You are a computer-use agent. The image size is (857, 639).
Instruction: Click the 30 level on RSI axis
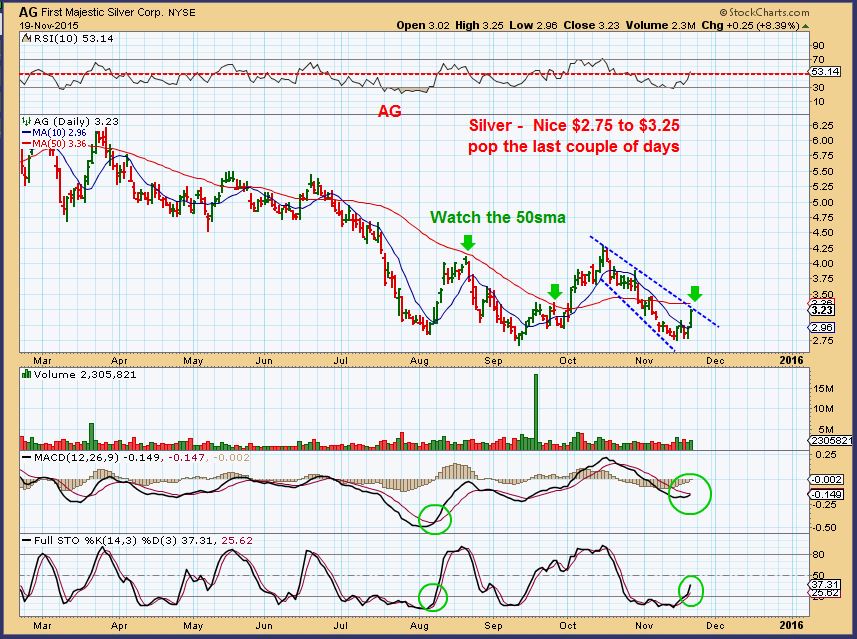(818, 87)
